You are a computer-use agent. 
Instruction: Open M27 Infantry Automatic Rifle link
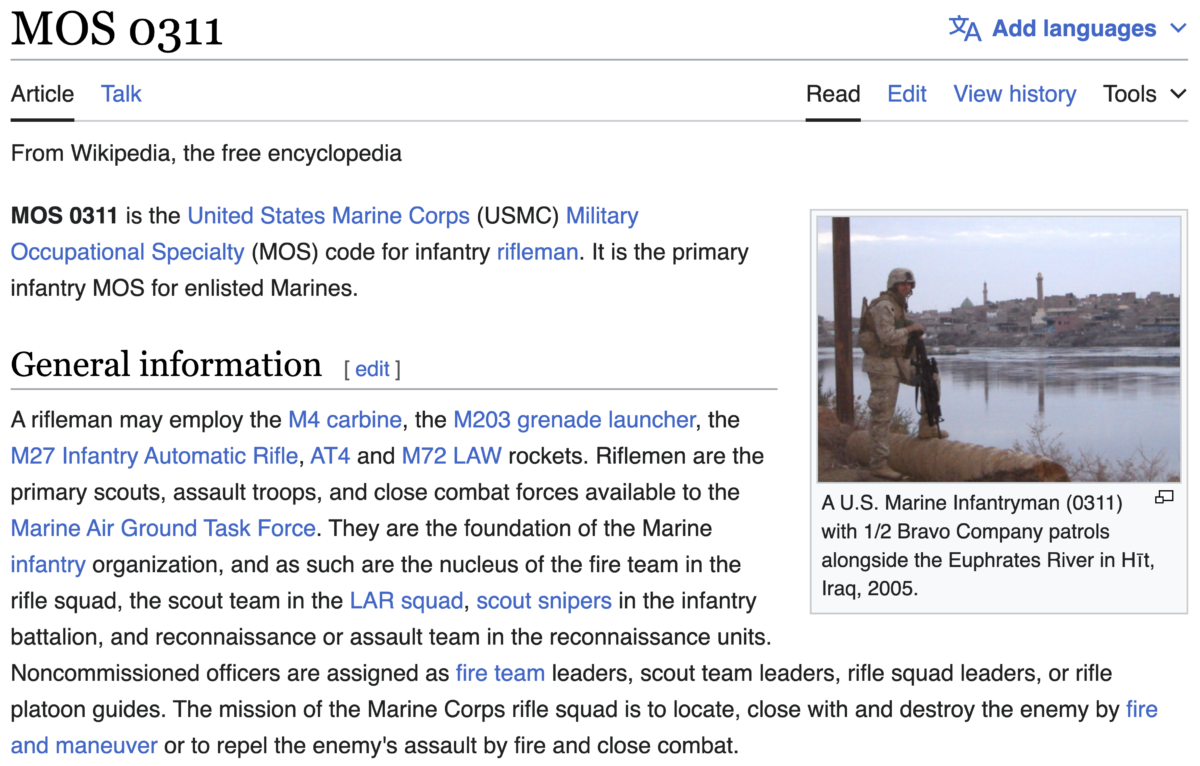tap(154, 455)
